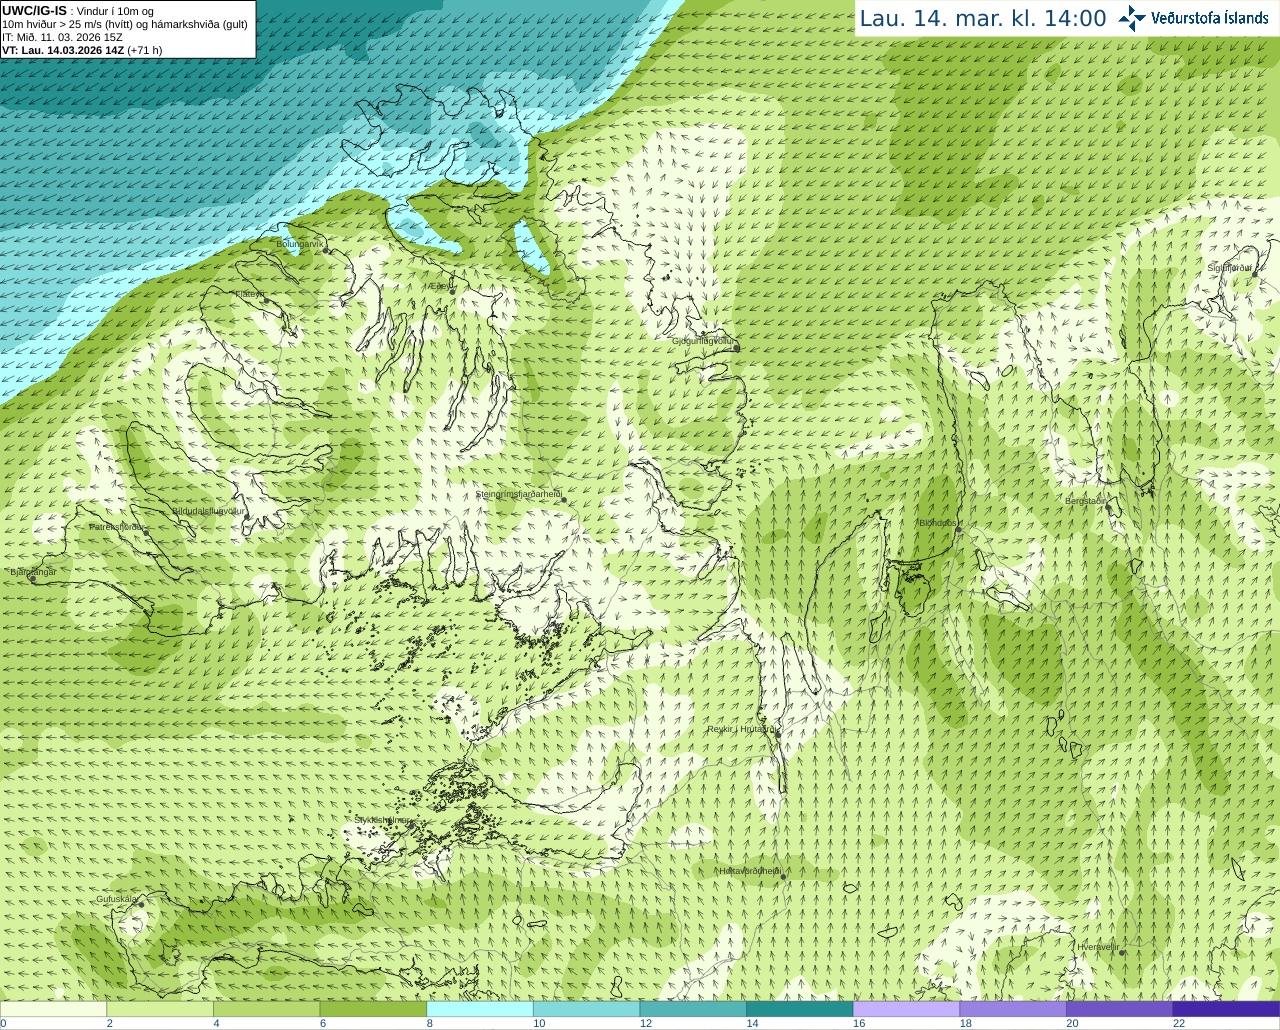The height and width of the screenshot is (1030, 1280).
Task: Click the Bíldudalsflugvöllur station label
Action: coord(208,510)
